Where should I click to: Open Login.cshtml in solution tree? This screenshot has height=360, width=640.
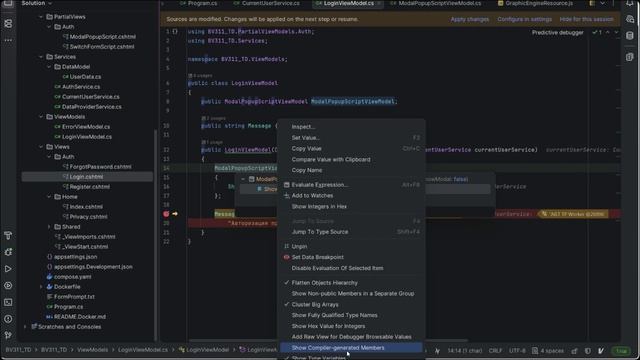tap(87, 177)
